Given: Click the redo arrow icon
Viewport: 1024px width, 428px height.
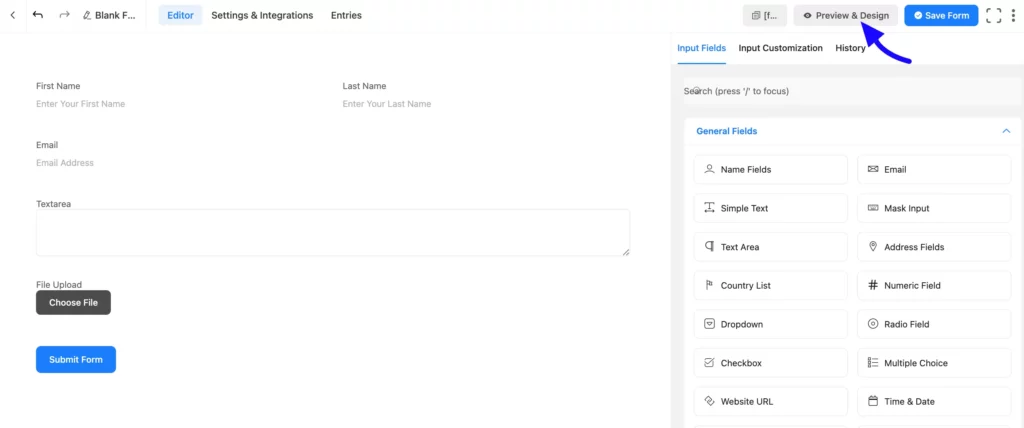Looking at the screenshot, I should 64,15.
